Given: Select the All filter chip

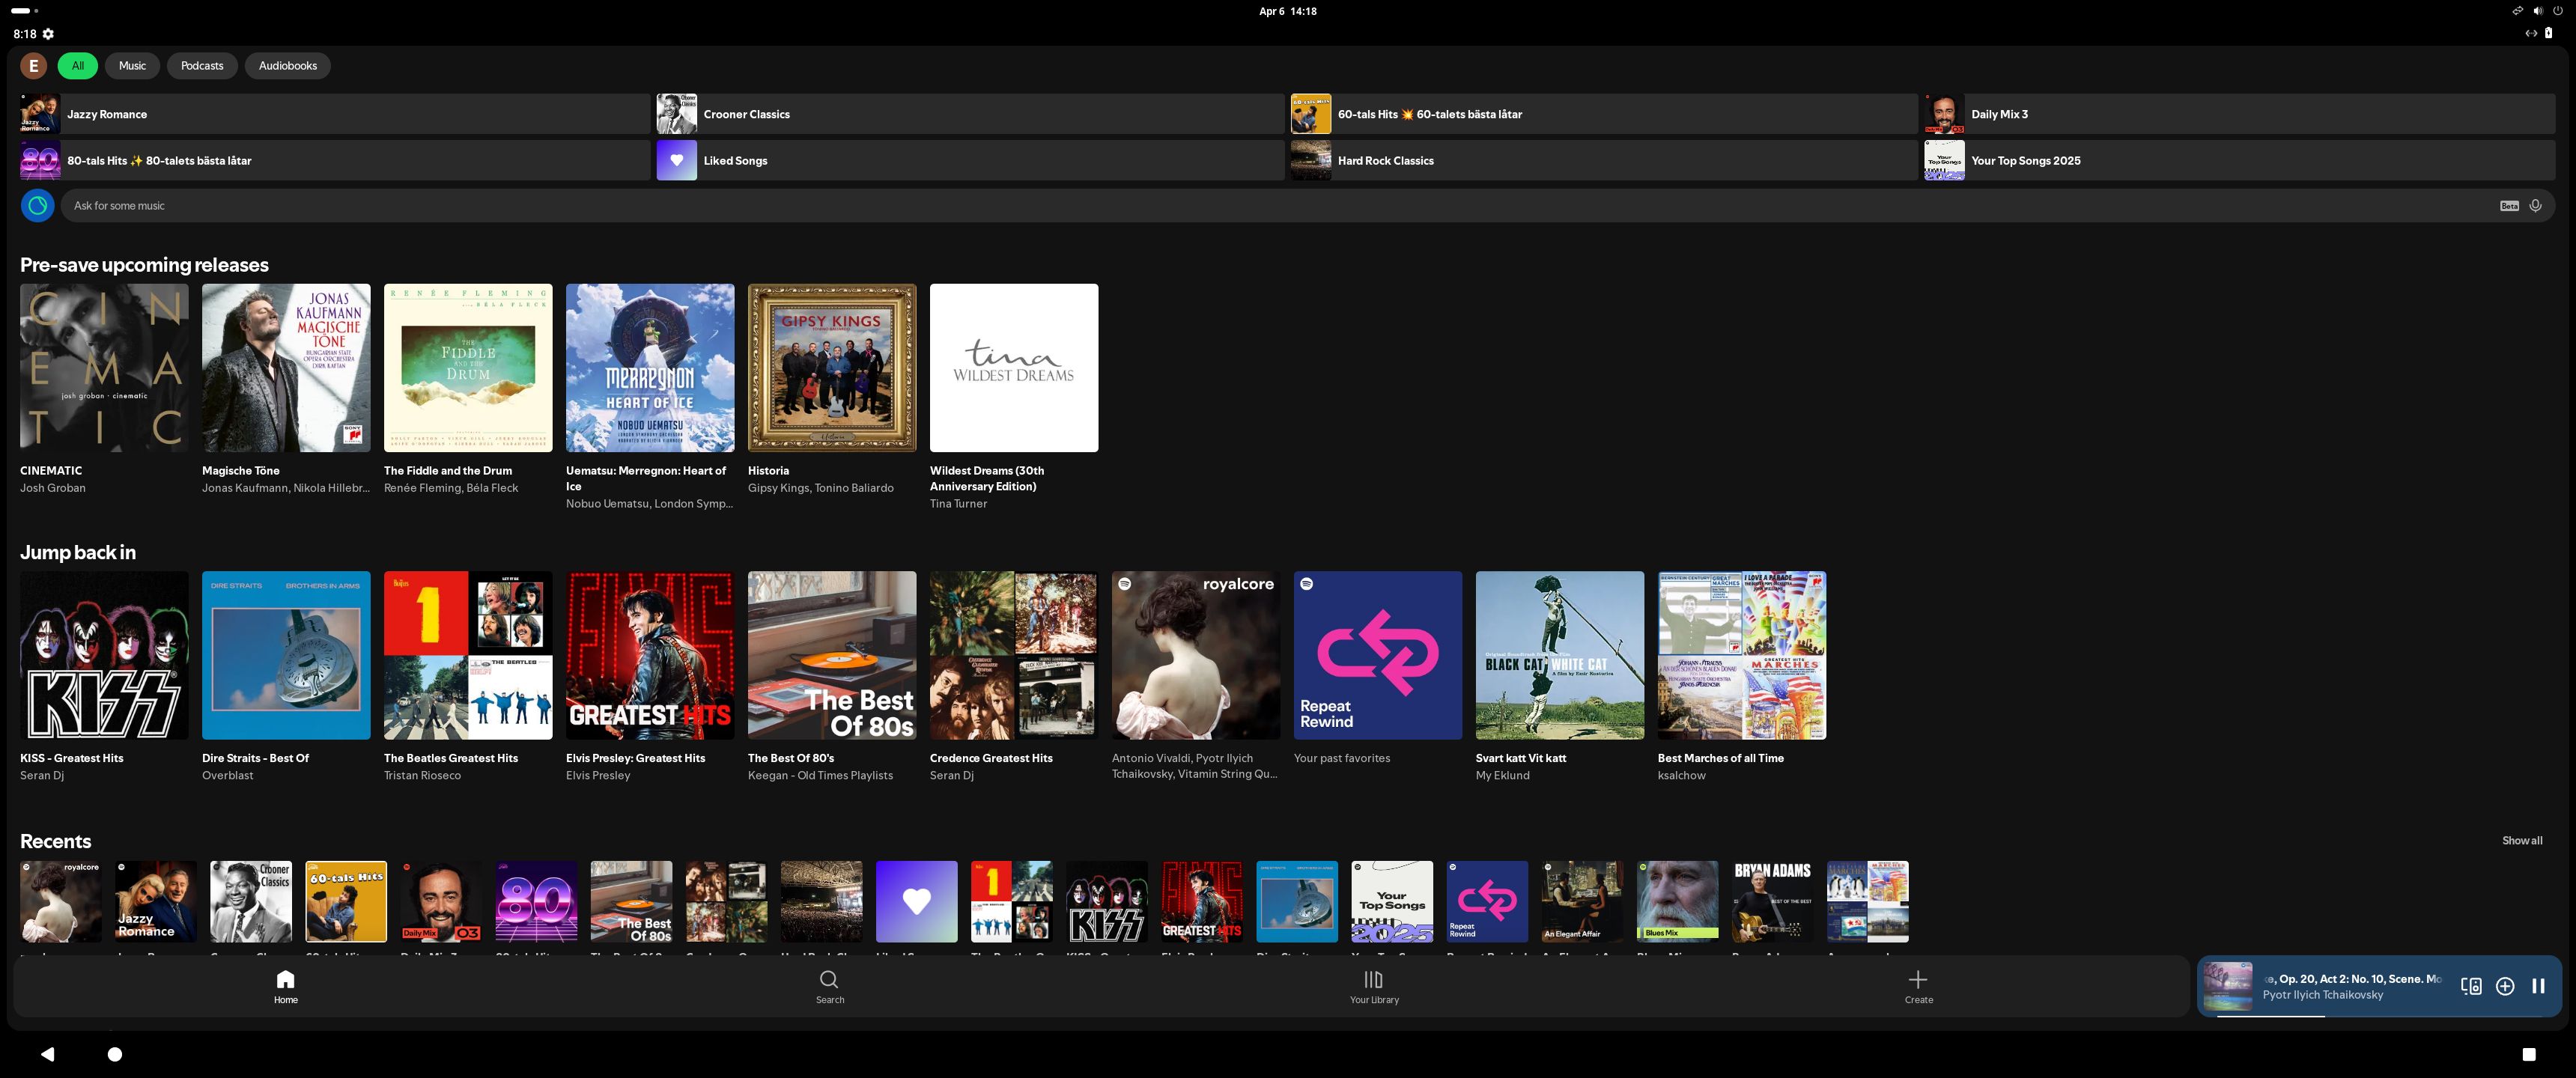Looking at the screenshot, I should pyautogui.click(x=77, y=66).
